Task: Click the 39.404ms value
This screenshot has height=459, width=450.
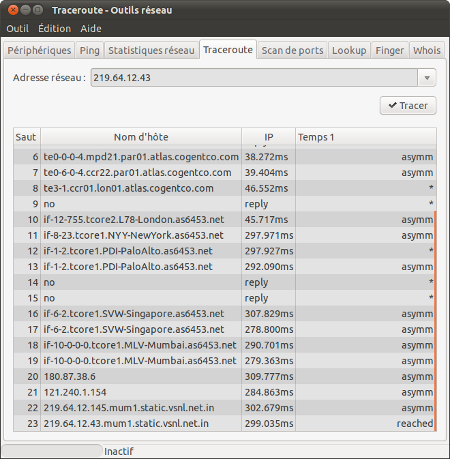Action: click(x=266, y=172)
